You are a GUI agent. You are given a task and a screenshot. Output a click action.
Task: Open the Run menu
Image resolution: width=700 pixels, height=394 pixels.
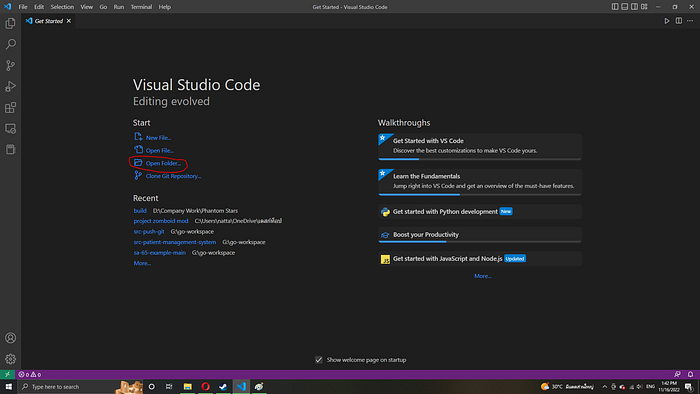tap(119, 7)
